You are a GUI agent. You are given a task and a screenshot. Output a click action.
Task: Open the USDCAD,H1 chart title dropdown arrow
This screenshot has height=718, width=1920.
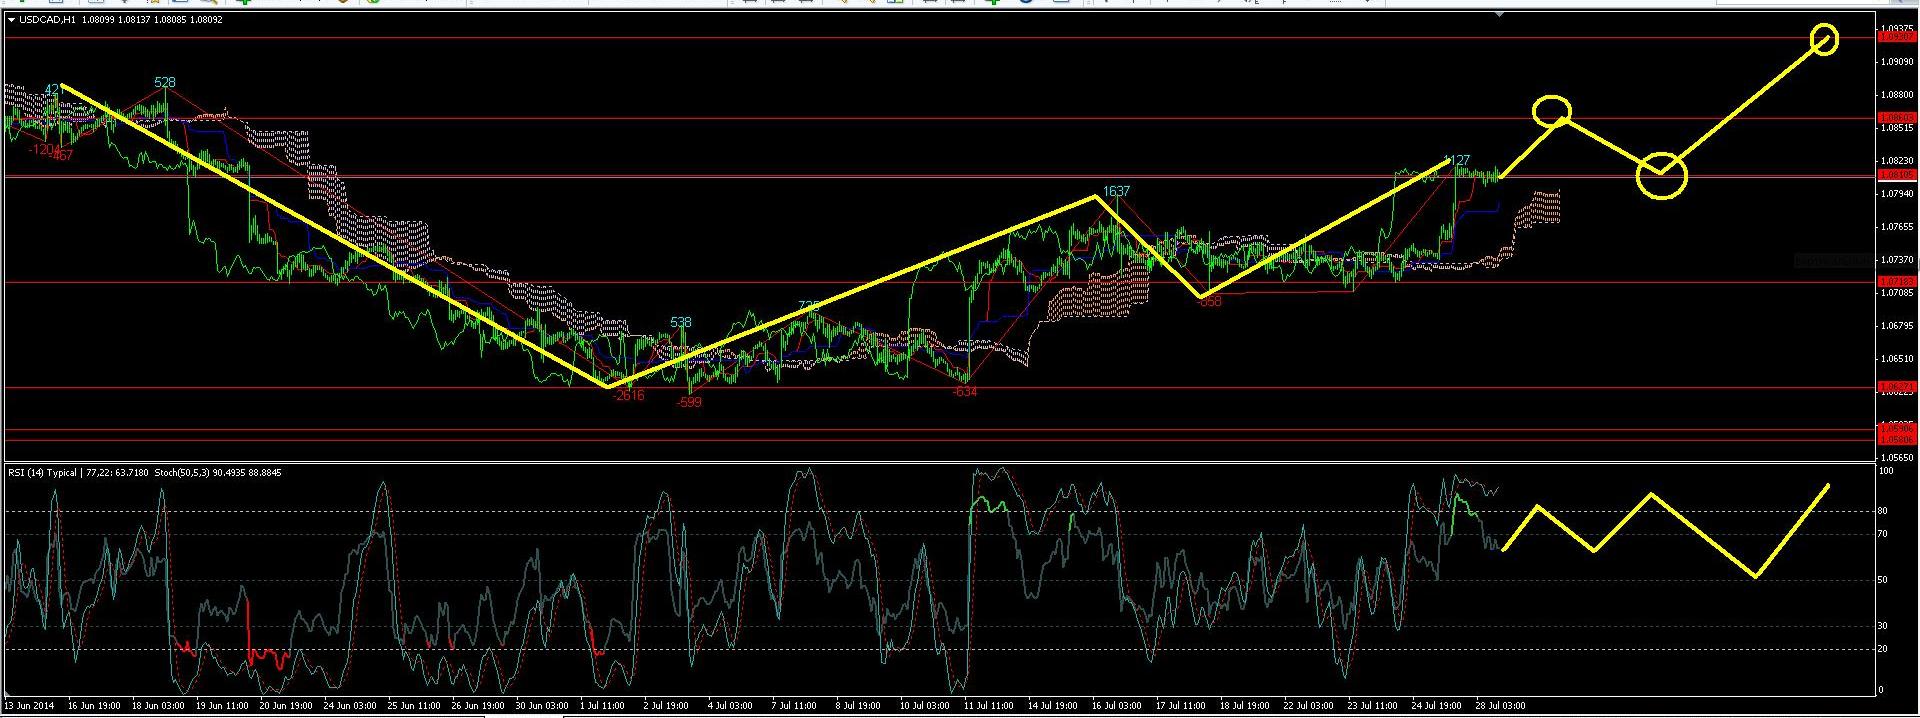click(x=11, y=20)
